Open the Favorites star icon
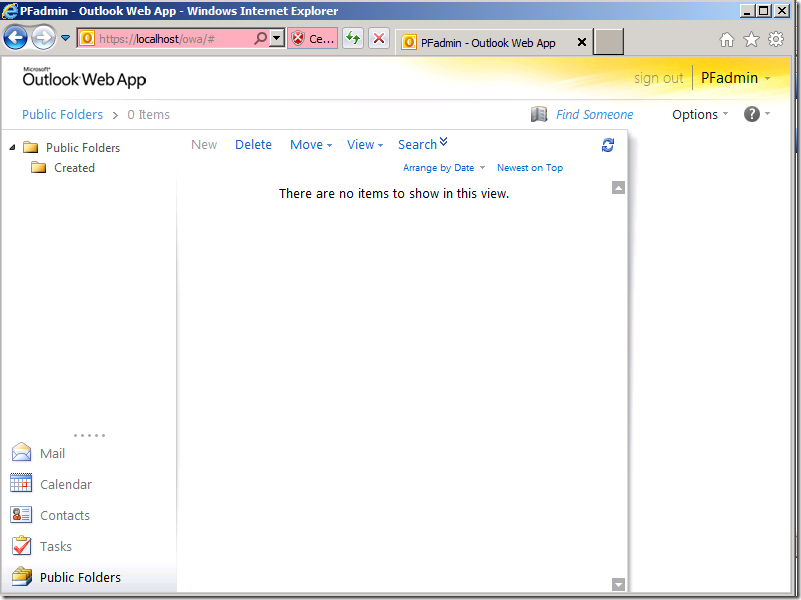The height and width of the screenshot is (600, 801). coord(751,39)
